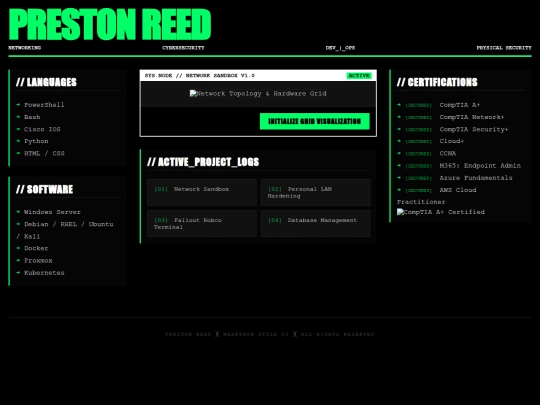Screen dimensions: 540x405
Task: Select the Python language entry
Action: pos(36,141)
